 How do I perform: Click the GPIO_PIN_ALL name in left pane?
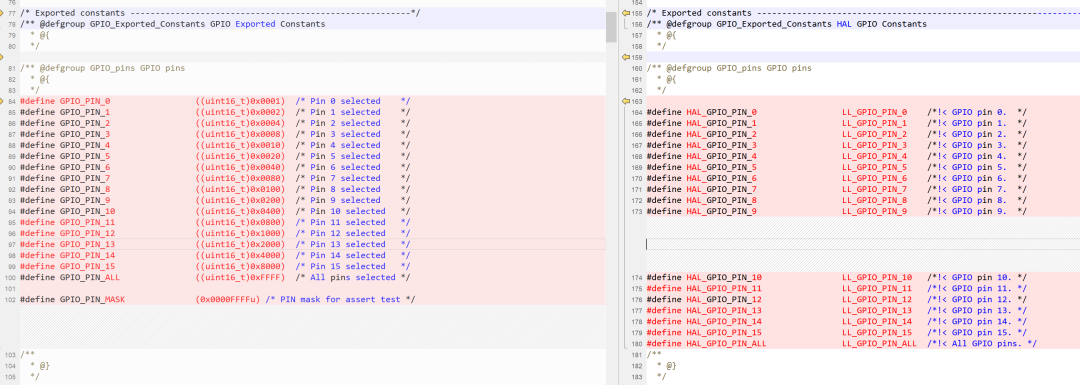90,278
